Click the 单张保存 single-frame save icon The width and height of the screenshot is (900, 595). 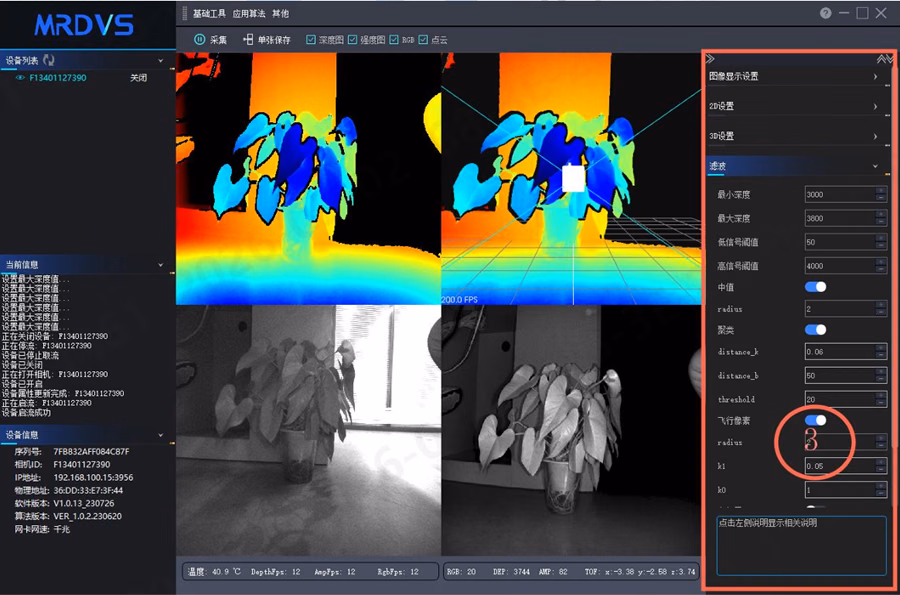(x=248, y=39)
